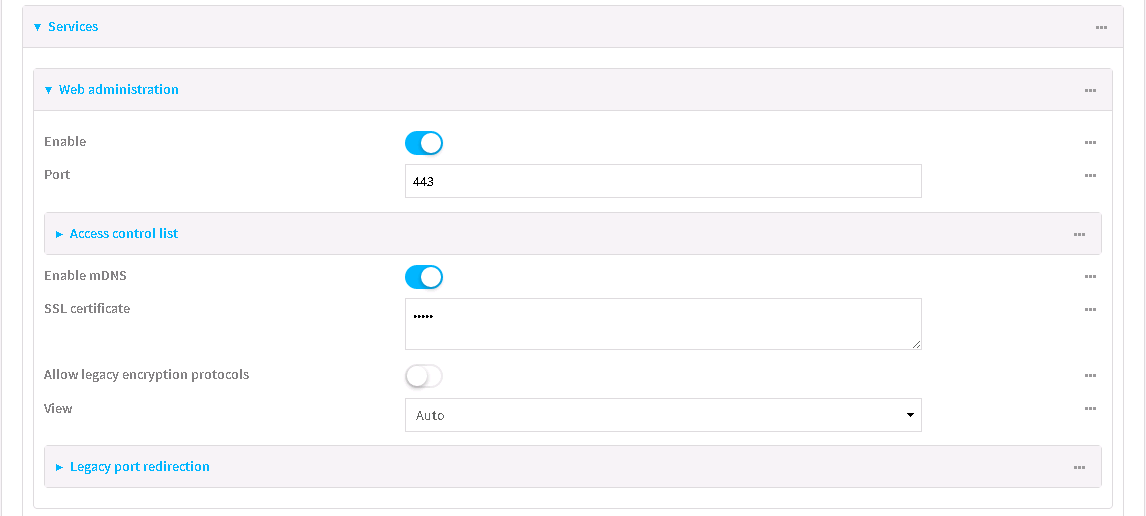The width and height of the screenshot is (1146, 516).
Task: Click ellipsis icon beside SSL certificate
Action: point(1090,310)
